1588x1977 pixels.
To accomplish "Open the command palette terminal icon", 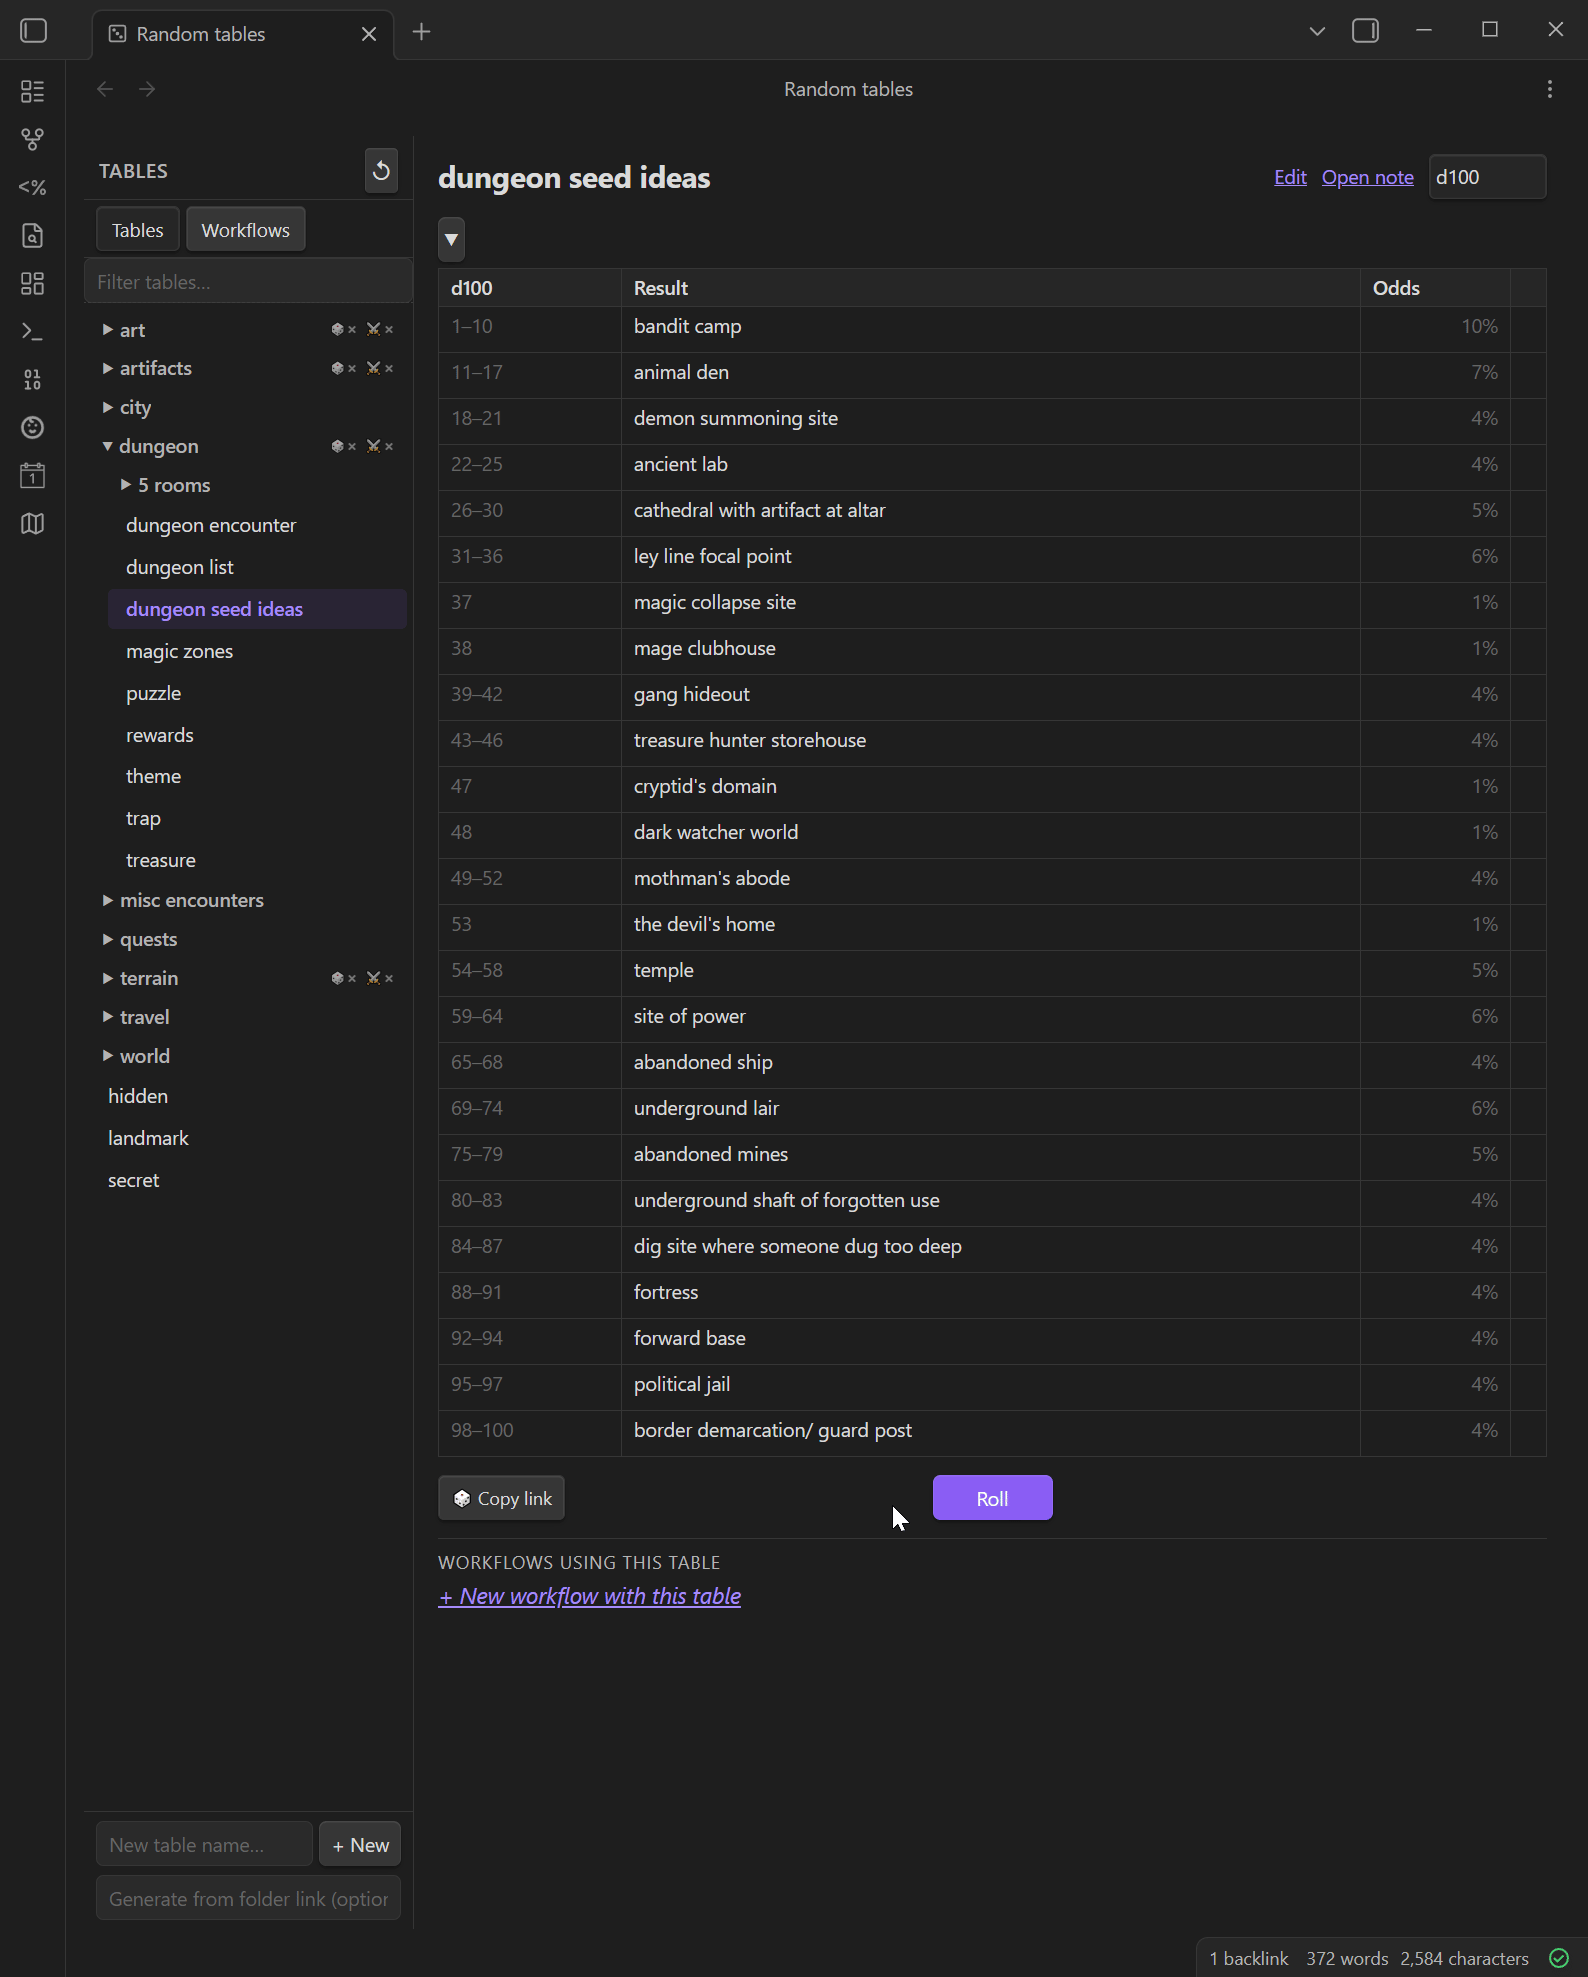I will 32,331.
